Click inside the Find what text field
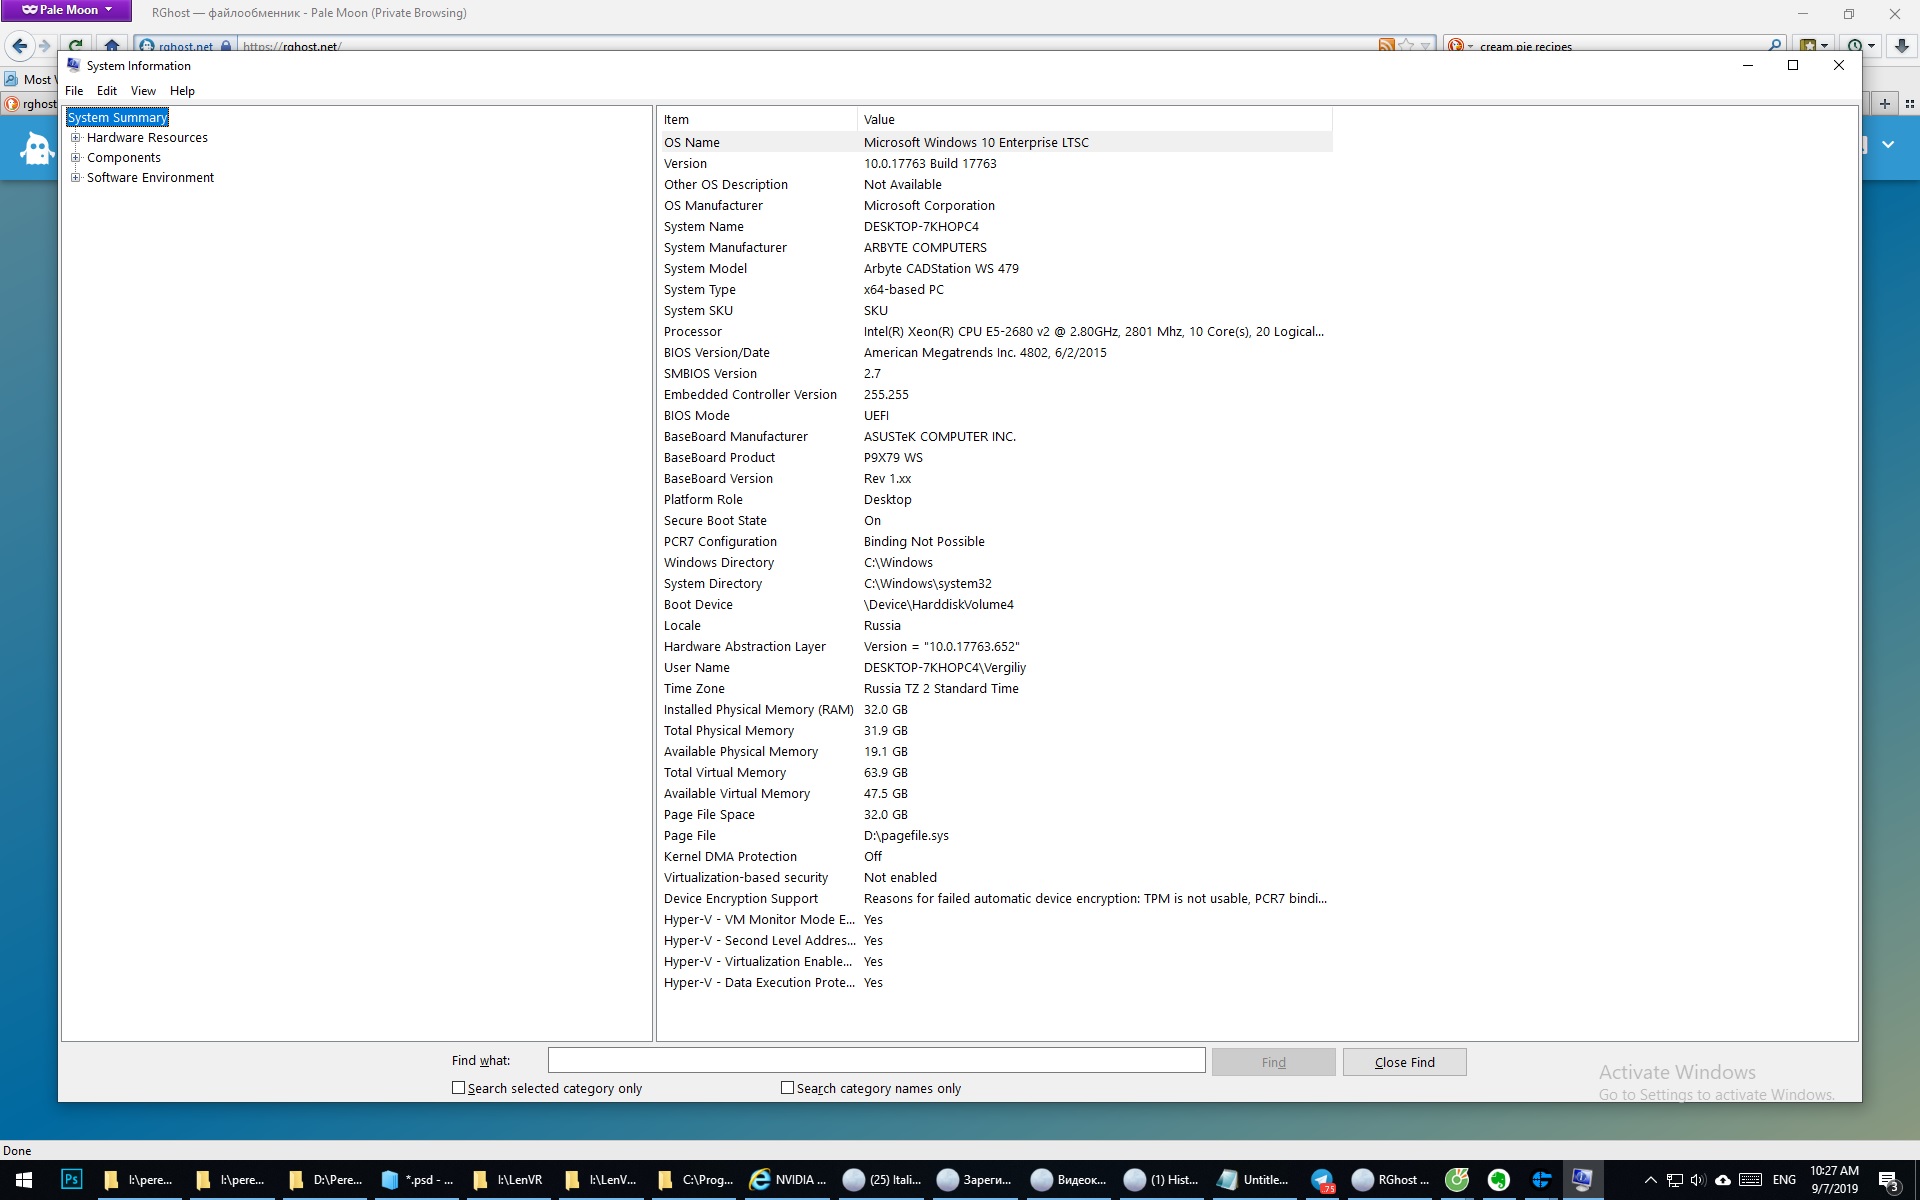 pos(876,1061)
